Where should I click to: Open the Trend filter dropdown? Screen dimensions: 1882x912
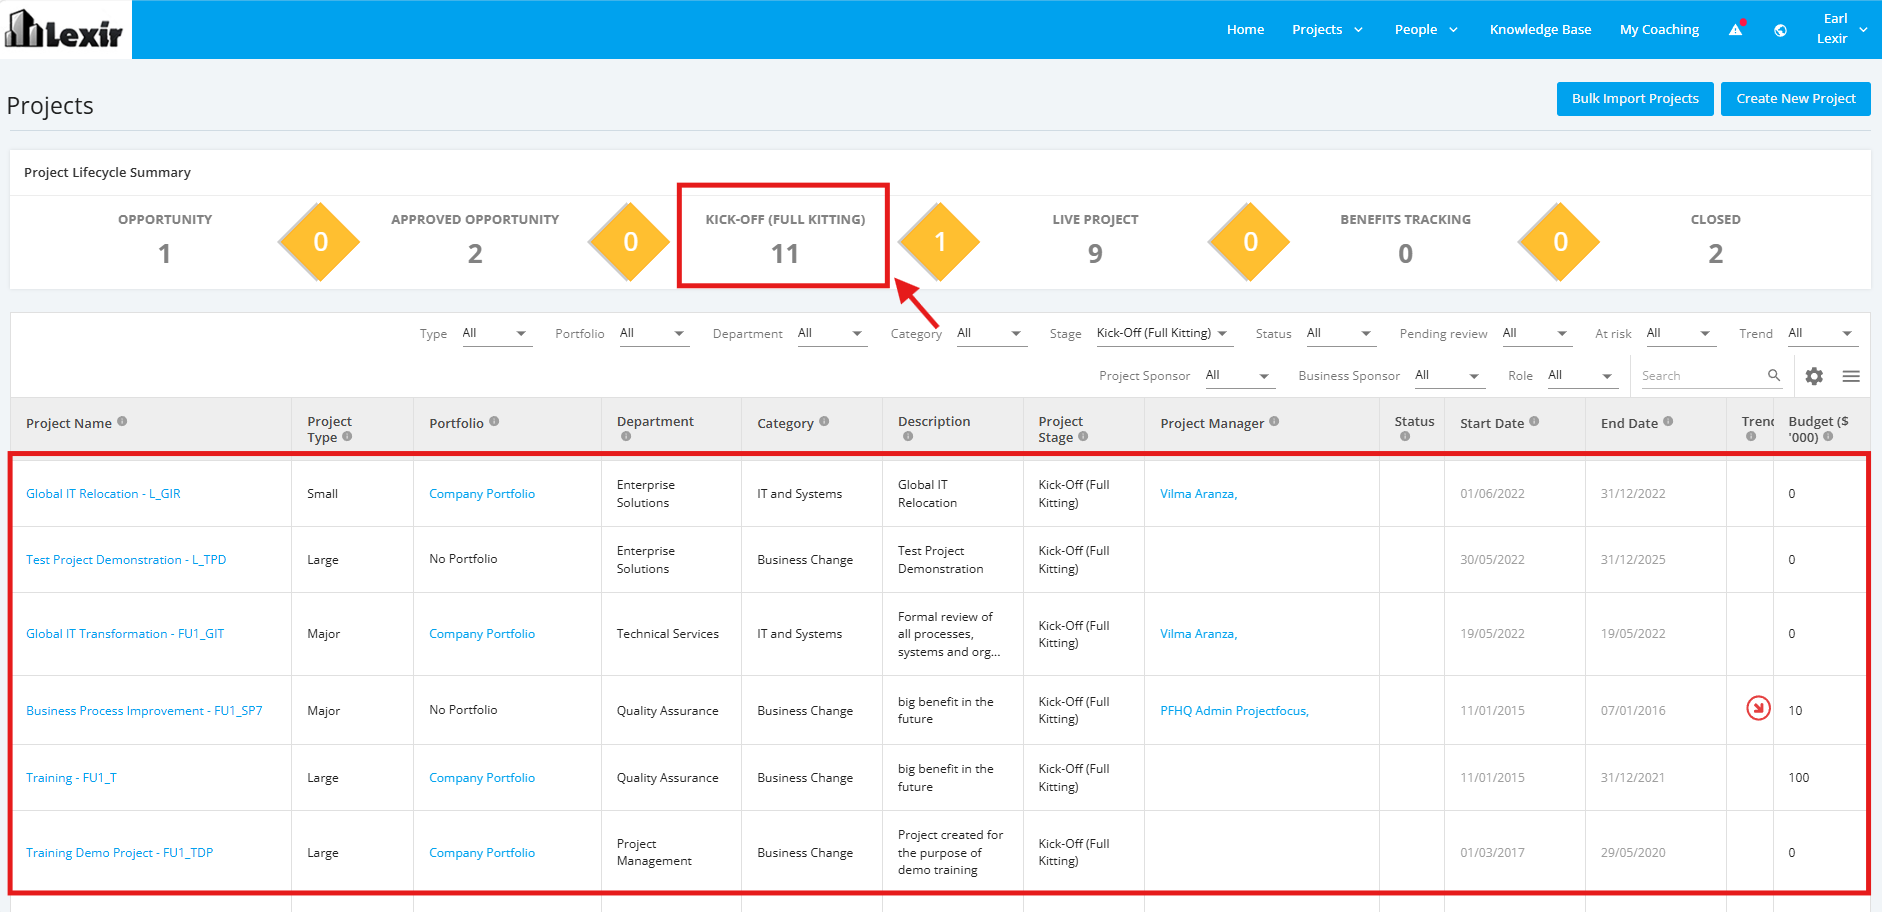1822,333
